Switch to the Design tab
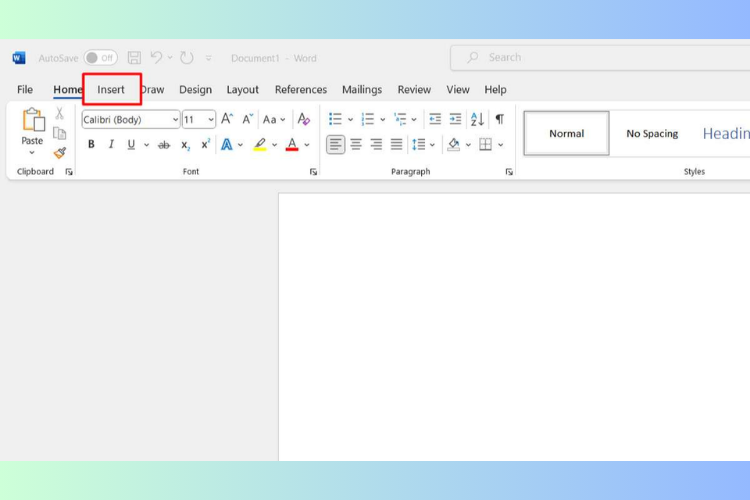The height and width of the screenshot is (500, 750). tap(195, 89)
